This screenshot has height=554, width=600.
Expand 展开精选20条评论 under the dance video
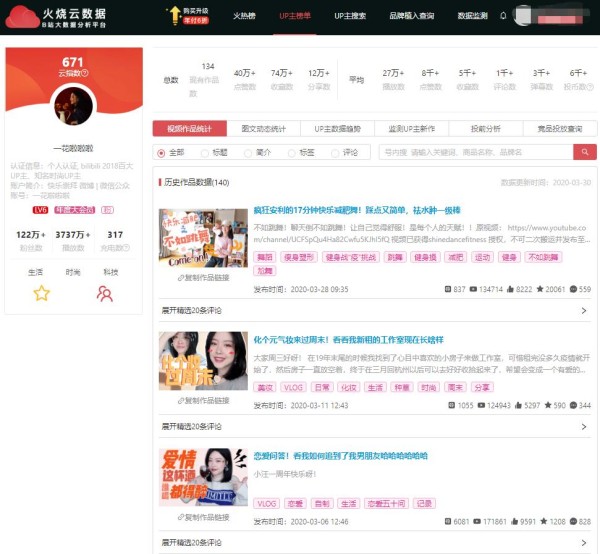pyautogui.click(x=375, y=310)
